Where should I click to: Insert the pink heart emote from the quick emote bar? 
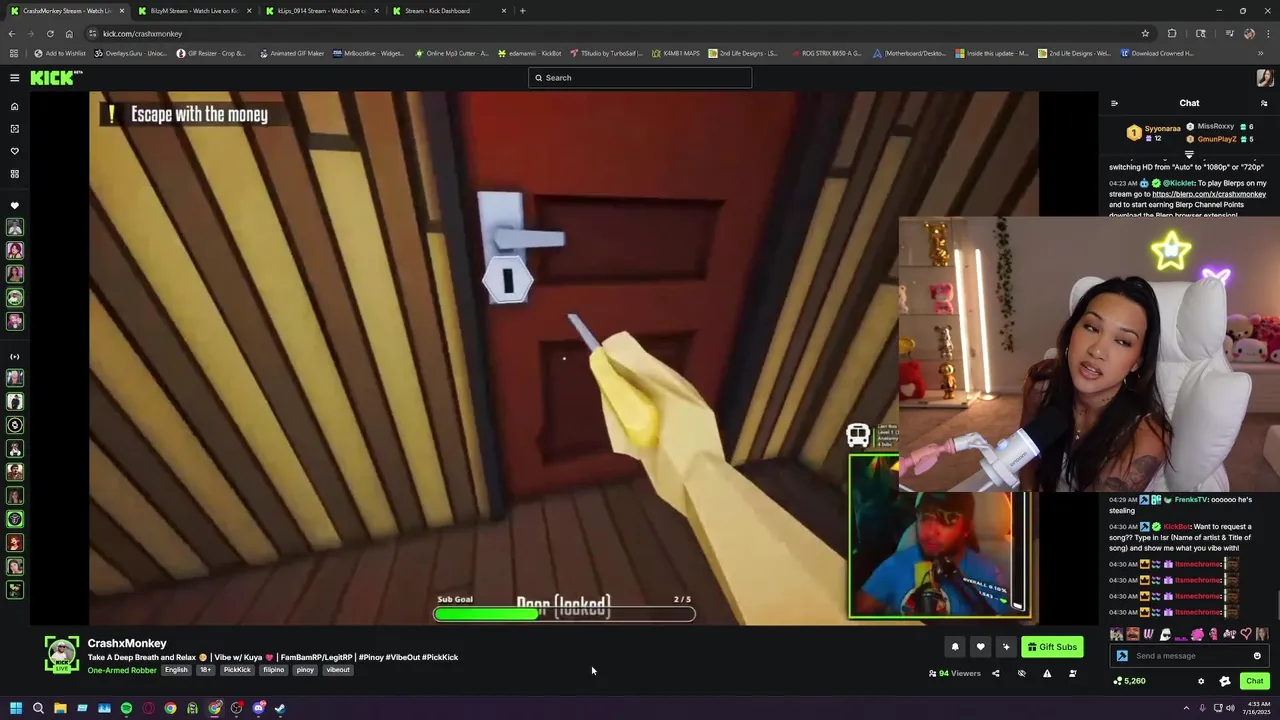coord(1245,634)
